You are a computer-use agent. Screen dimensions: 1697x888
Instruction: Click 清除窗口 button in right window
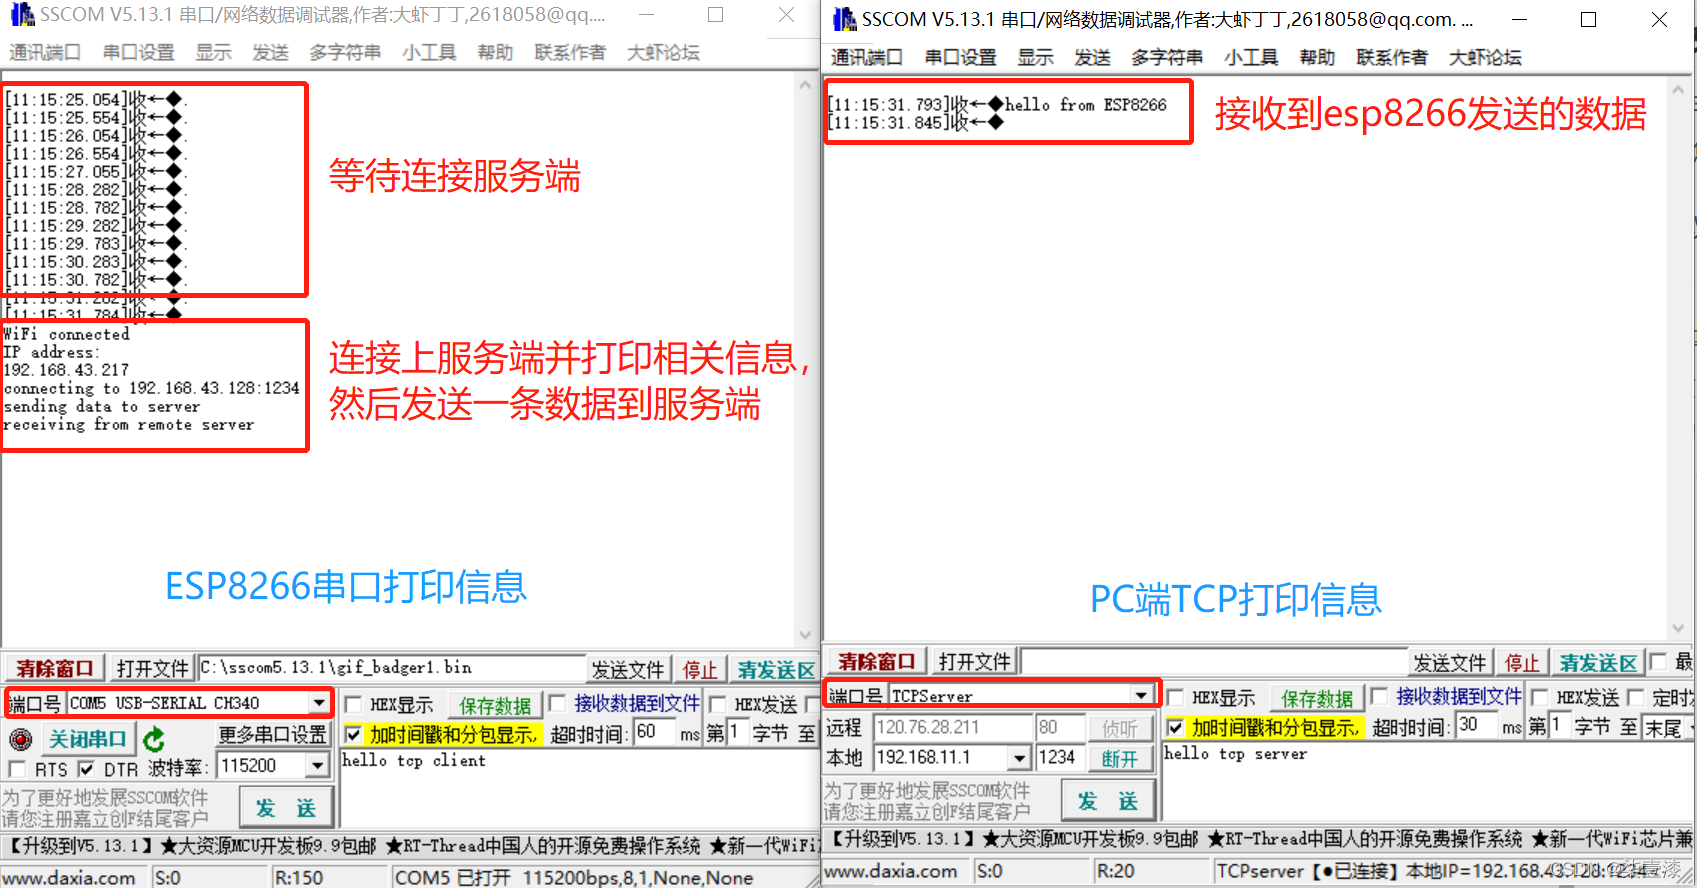876,661
